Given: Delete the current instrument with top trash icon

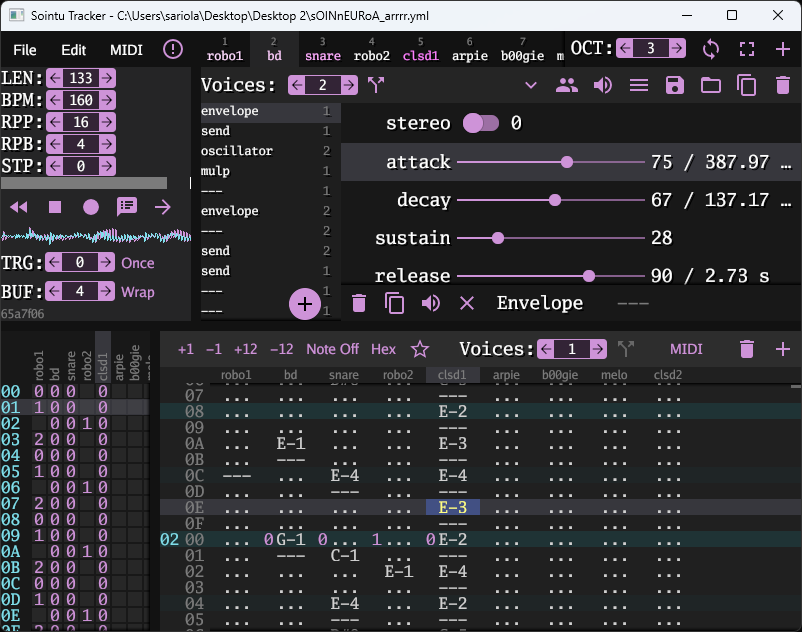Looking at the screenshot, I should click(783, 85).
